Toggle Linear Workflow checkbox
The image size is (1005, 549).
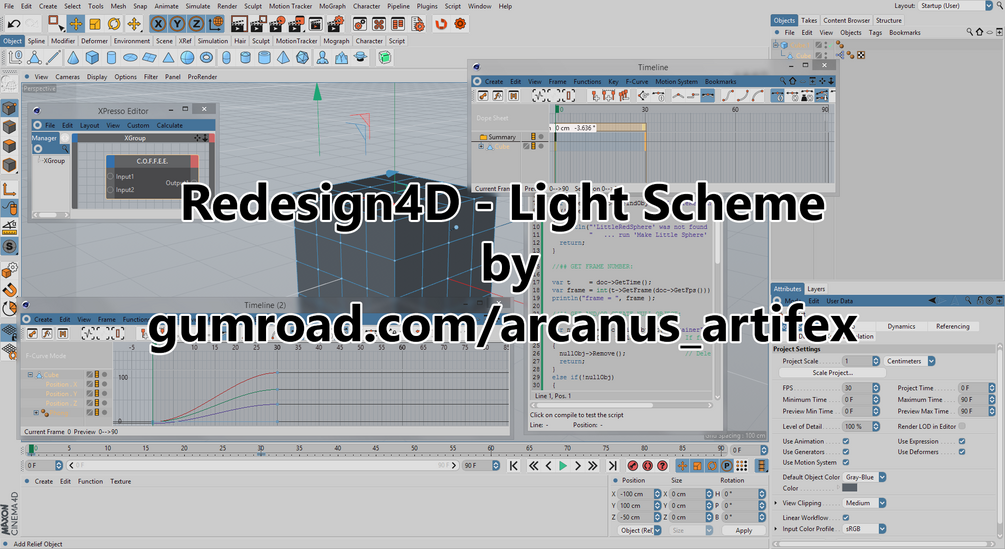[x=846, y=518]
